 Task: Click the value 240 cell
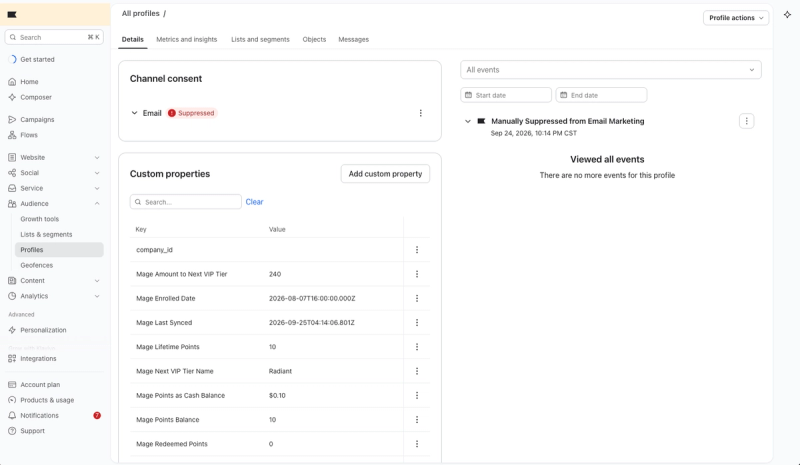pos(275,274)
